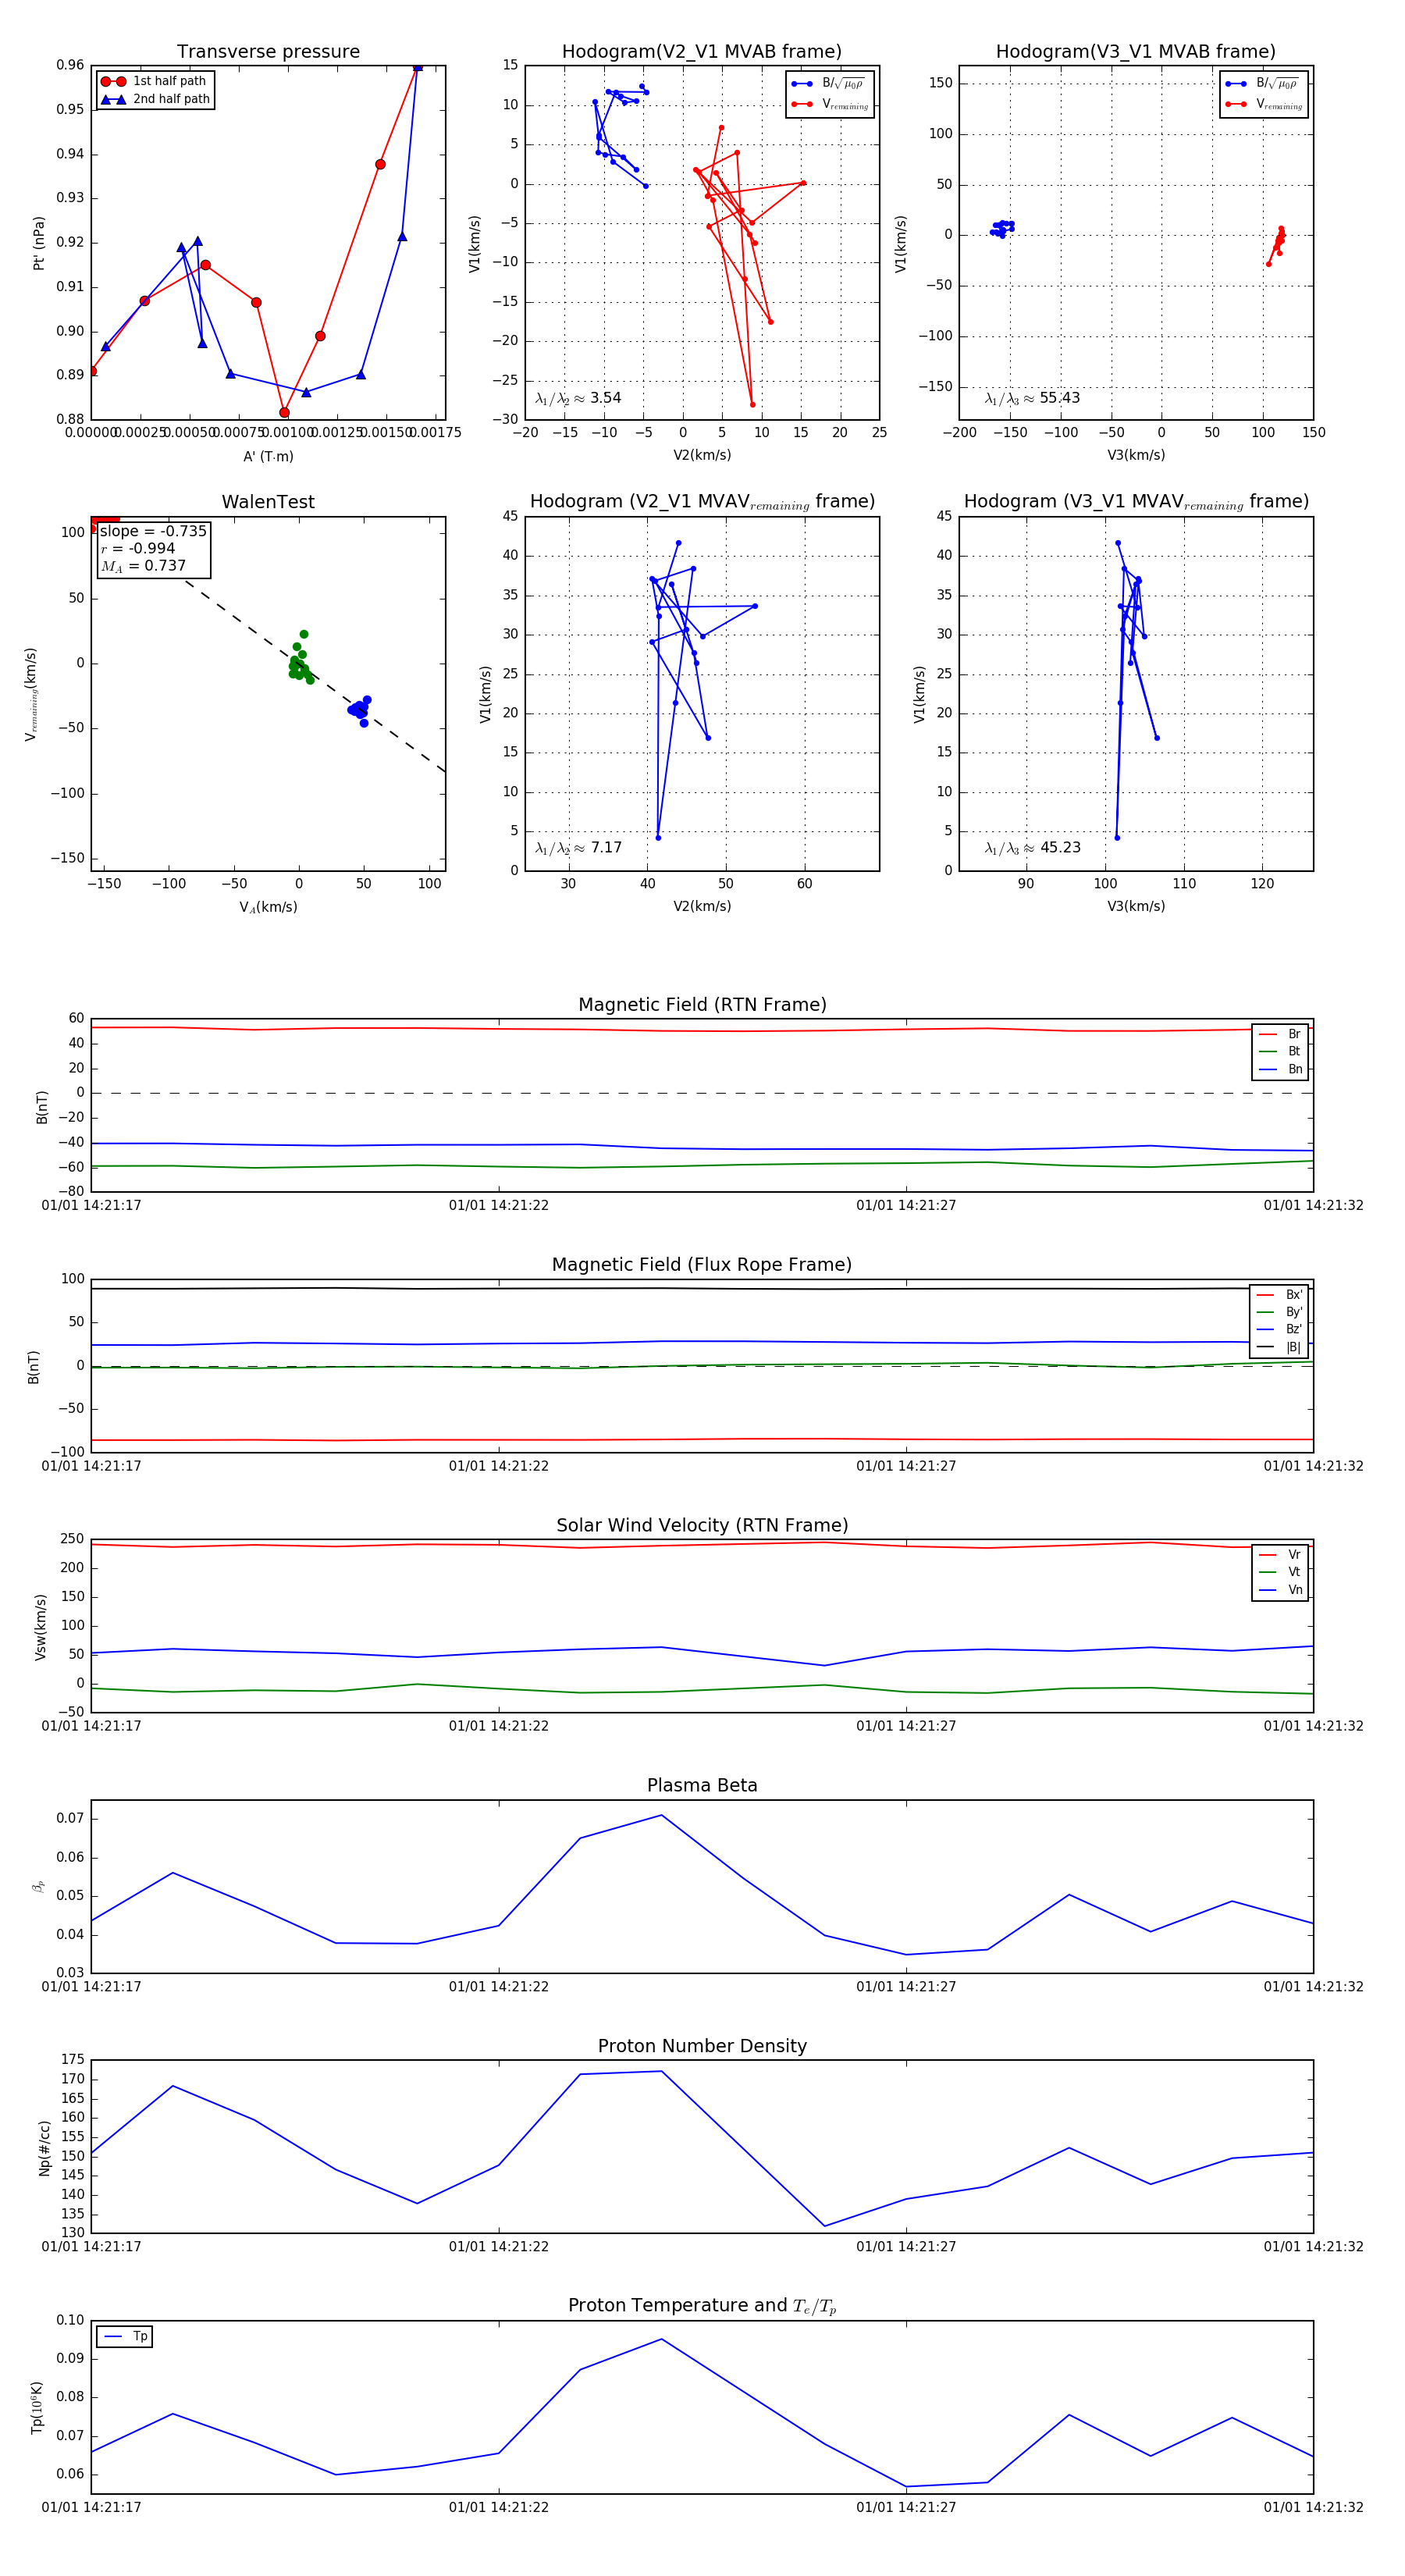Click the λ1/λ2 ≈ 3.54 annotation

578,398
